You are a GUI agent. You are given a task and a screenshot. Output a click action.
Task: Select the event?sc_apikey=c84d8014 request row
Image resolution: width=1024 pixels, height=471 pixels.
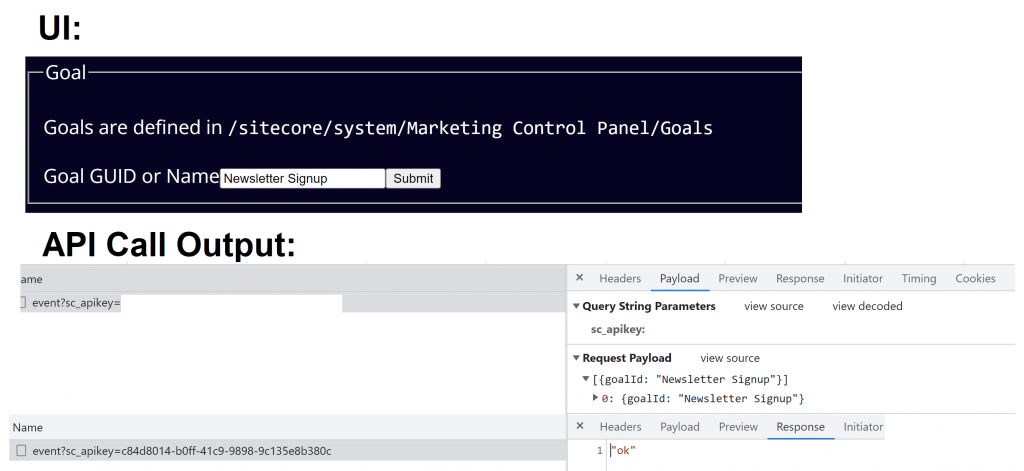[287, 450]
